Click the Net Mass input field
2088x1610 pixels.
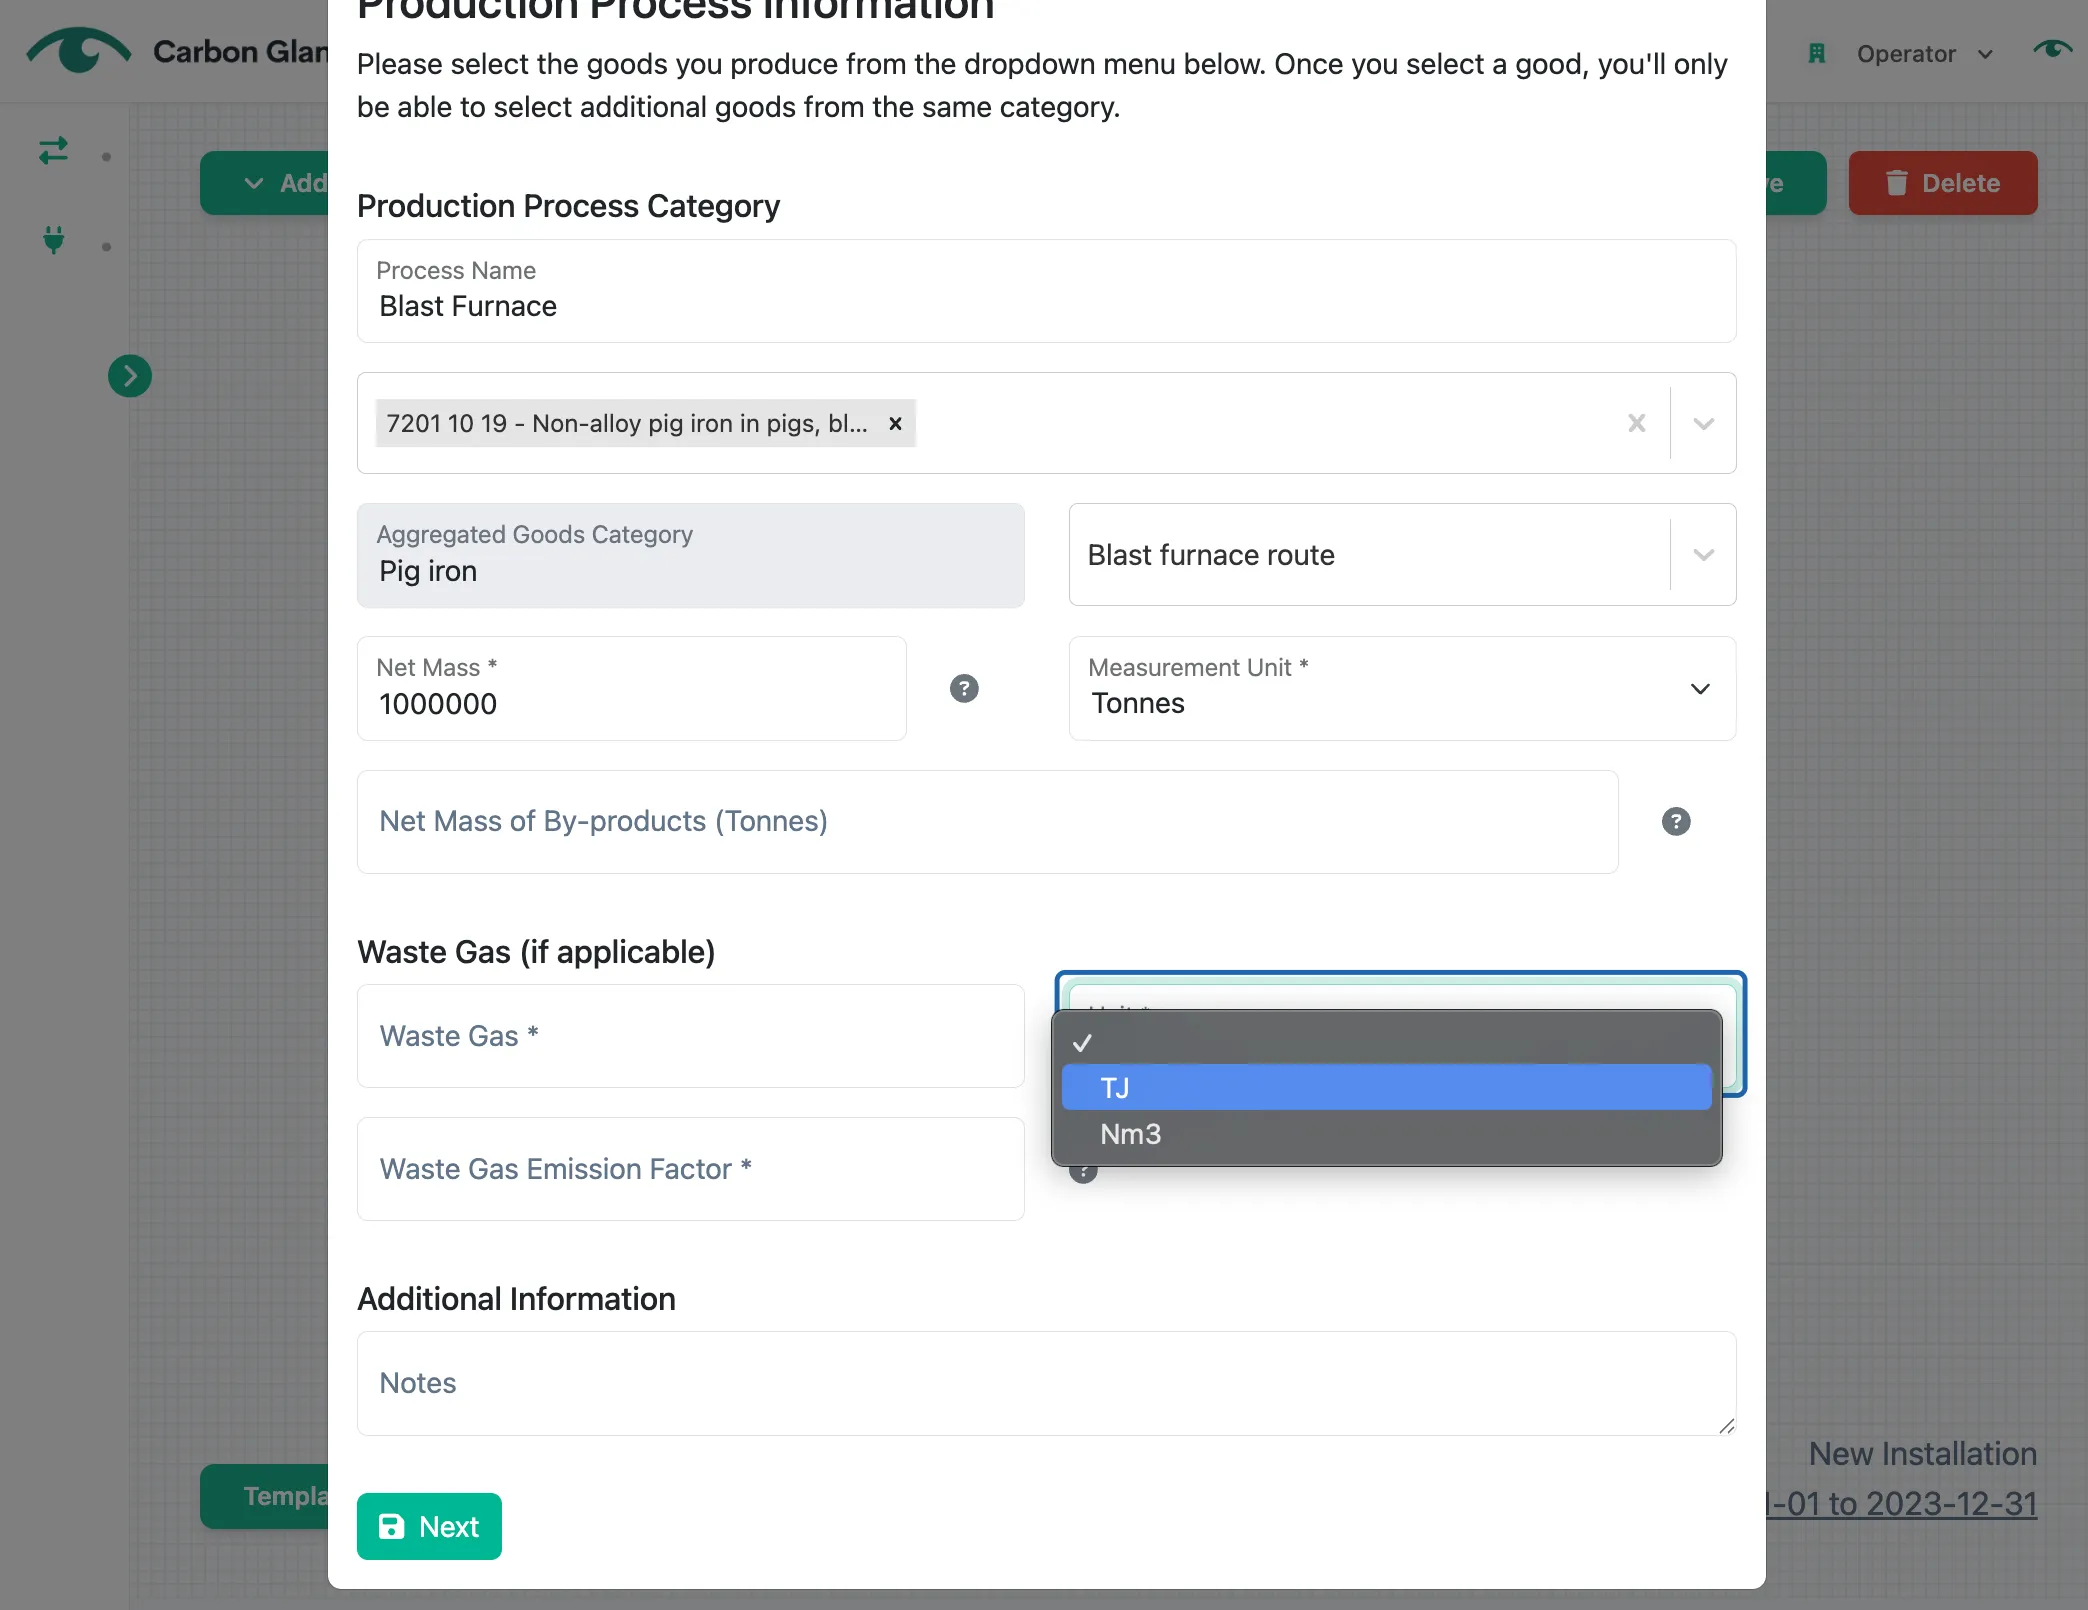point(632,688)
